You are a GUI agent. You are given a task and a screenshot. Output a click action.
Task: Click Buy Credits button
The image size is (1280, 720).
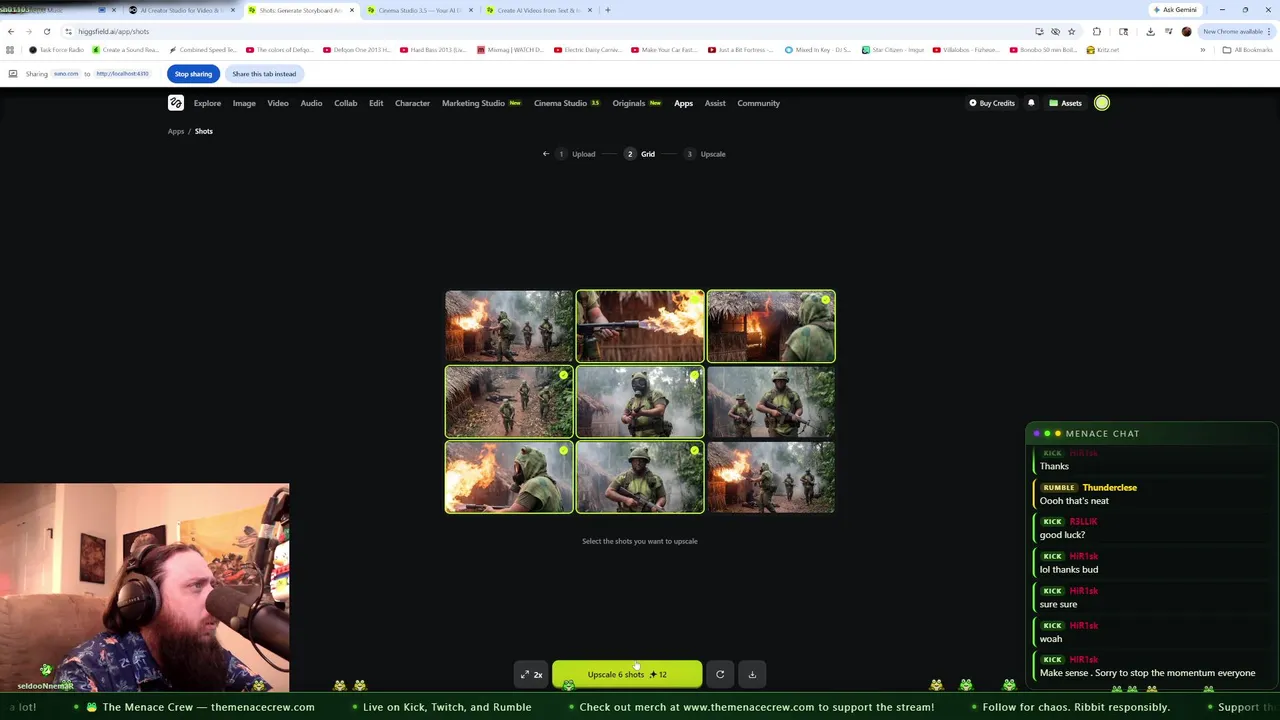(992, 103)
